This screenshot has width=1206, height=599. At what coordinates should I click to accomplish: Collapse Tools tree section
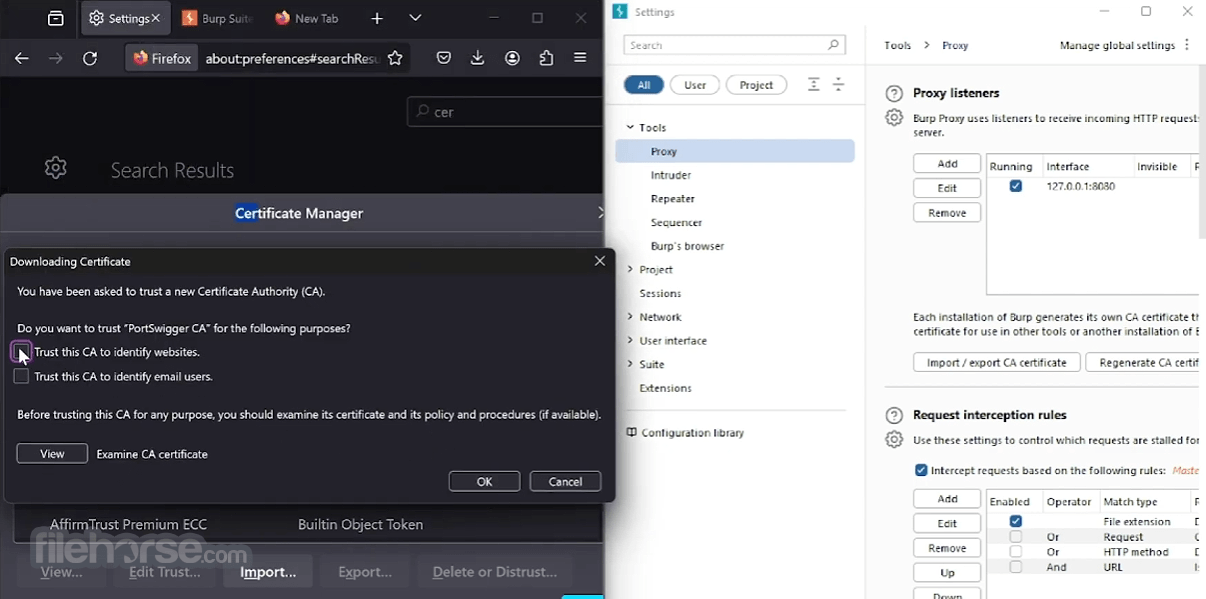point(630,127)
